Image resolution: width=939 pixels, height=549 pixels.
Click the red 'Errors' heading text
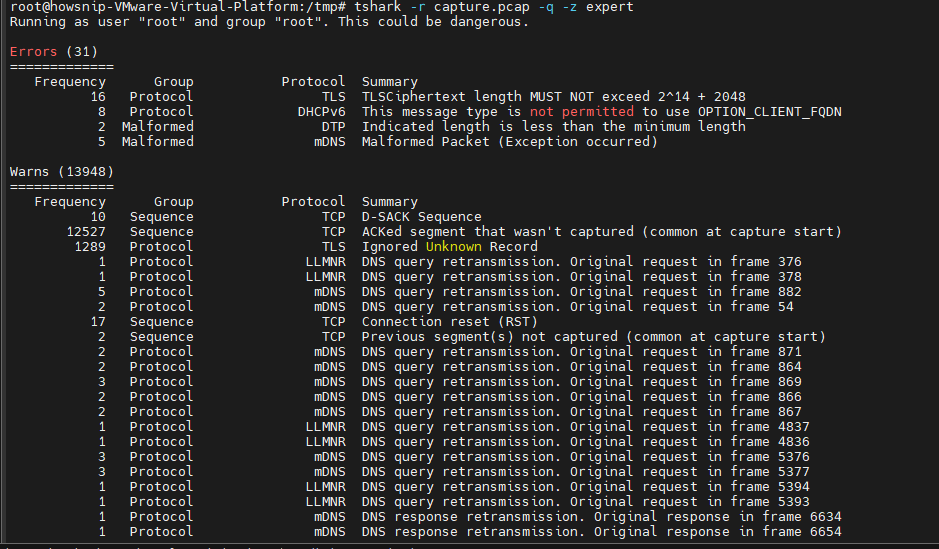coord(34,51)
